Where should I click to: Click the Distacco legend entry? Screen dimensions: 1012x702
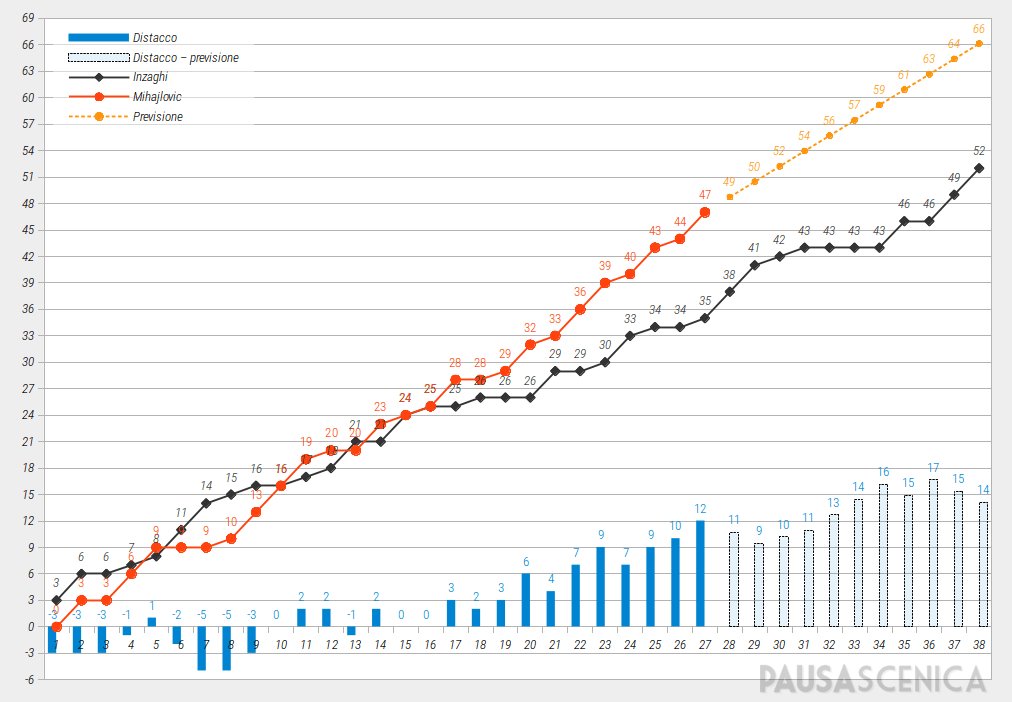(x=155, y=37)
